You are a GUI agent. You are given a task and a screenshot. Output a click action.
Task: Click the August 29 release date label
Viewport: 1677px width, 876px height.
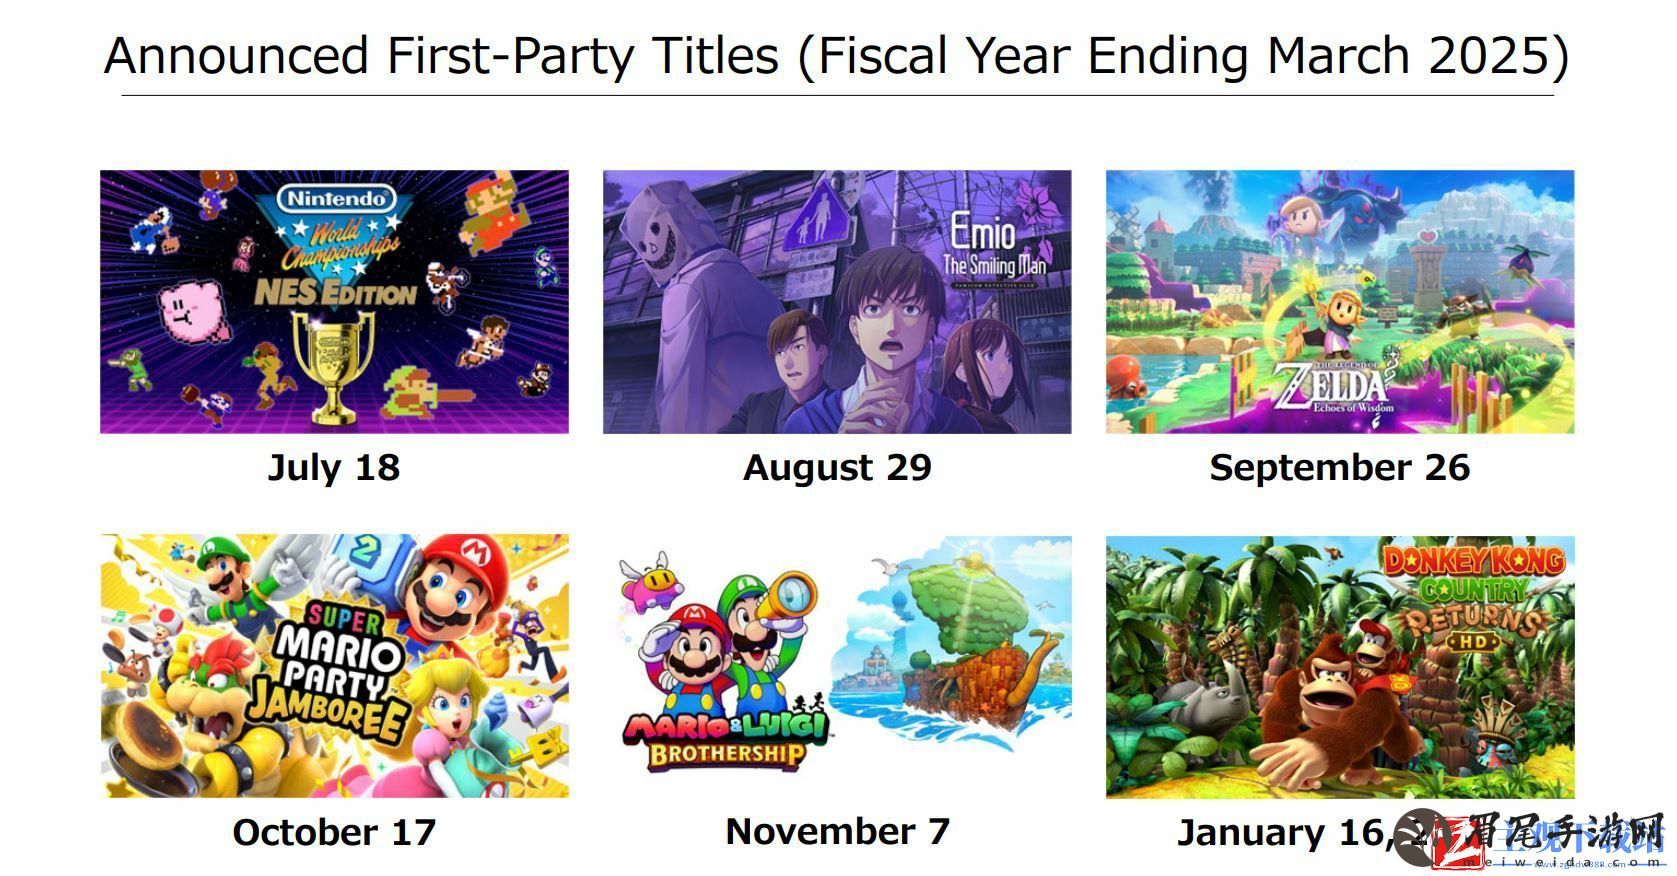coord(838,468)
